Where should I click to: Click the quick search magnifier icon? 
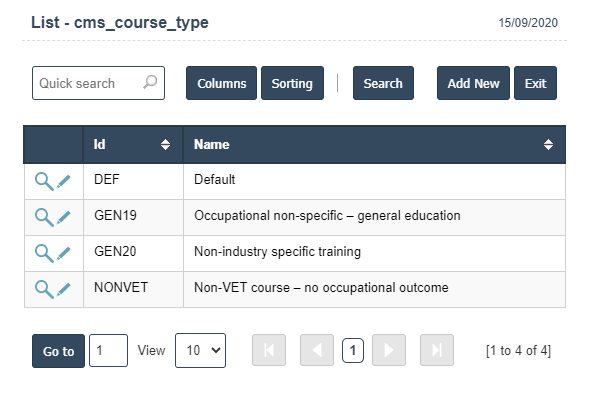tap(150, 82)
